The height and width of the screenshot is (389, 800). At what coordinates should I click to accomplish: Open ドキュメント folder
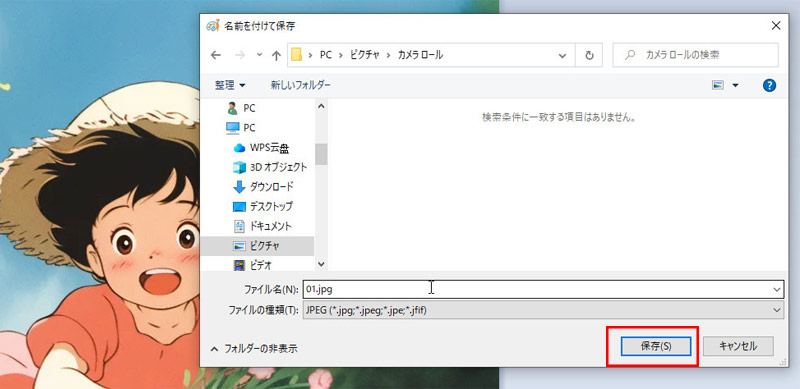pos(262,226)
